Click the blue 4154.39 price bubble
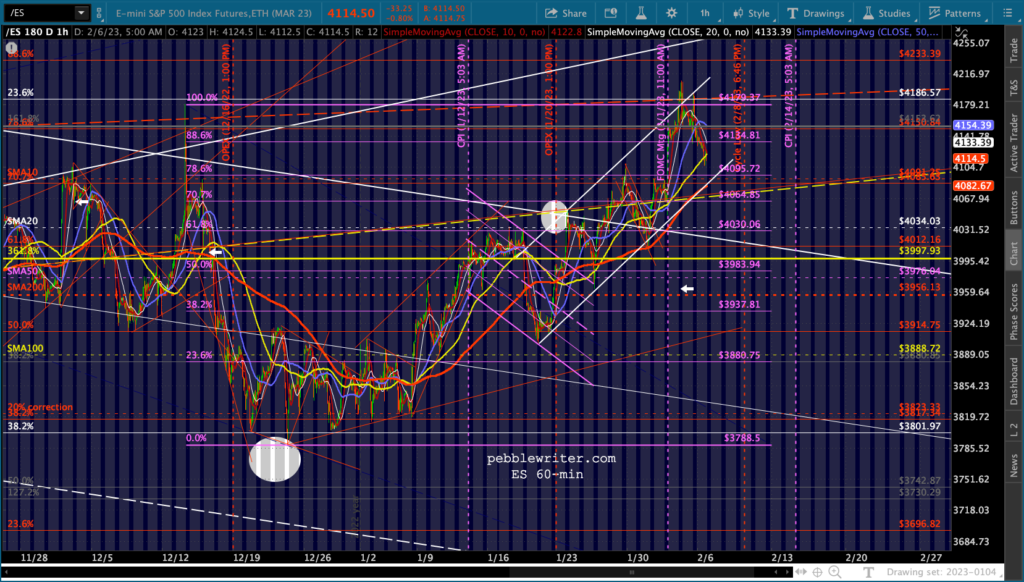The height and width of the screenshot is (582, 1024). click(973, 125)
